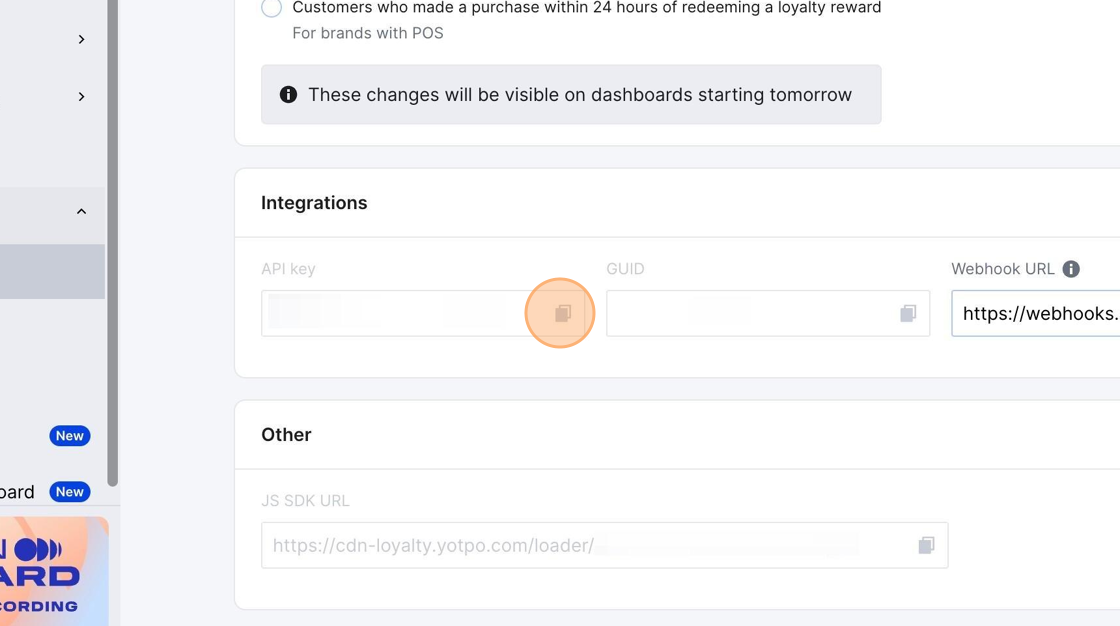Screen dimensions: 1120x626
Task: Copy the GUID value
Action: (908, 314)
